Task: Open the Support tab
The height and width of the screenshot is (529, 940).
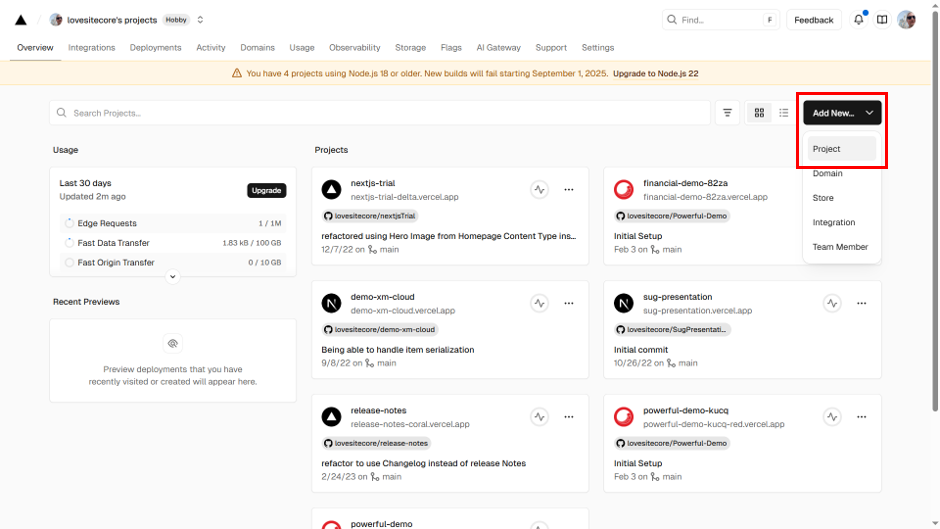Action: point(551,47)
